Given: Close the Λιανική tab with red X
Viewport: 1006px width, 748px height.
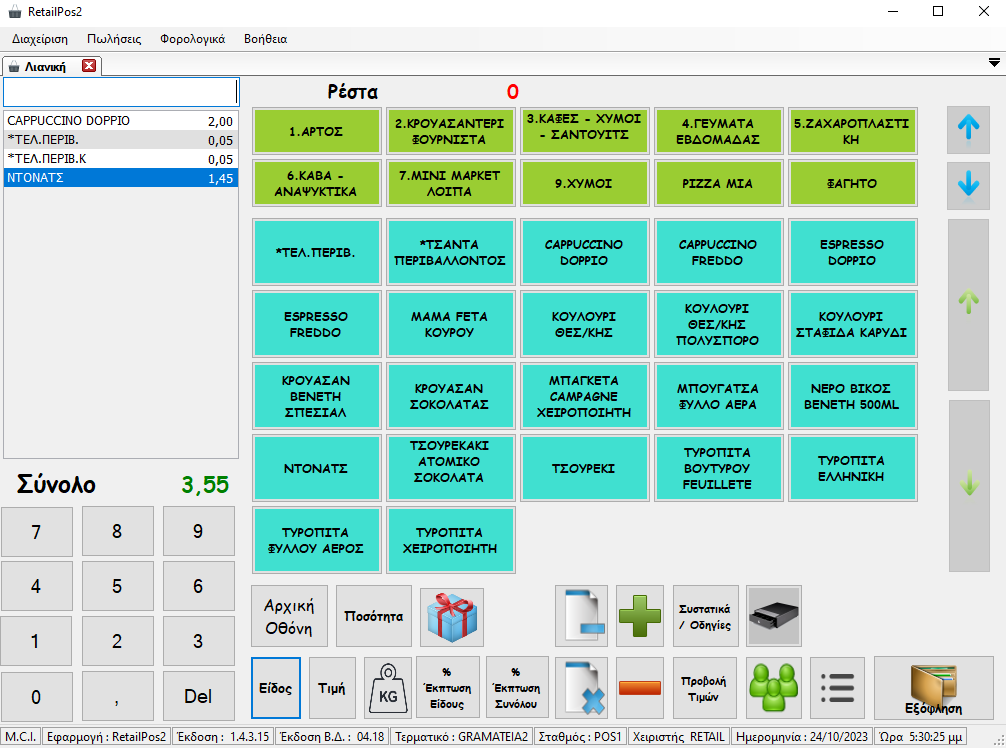Looking at the screenshot, I should (89, 65).
